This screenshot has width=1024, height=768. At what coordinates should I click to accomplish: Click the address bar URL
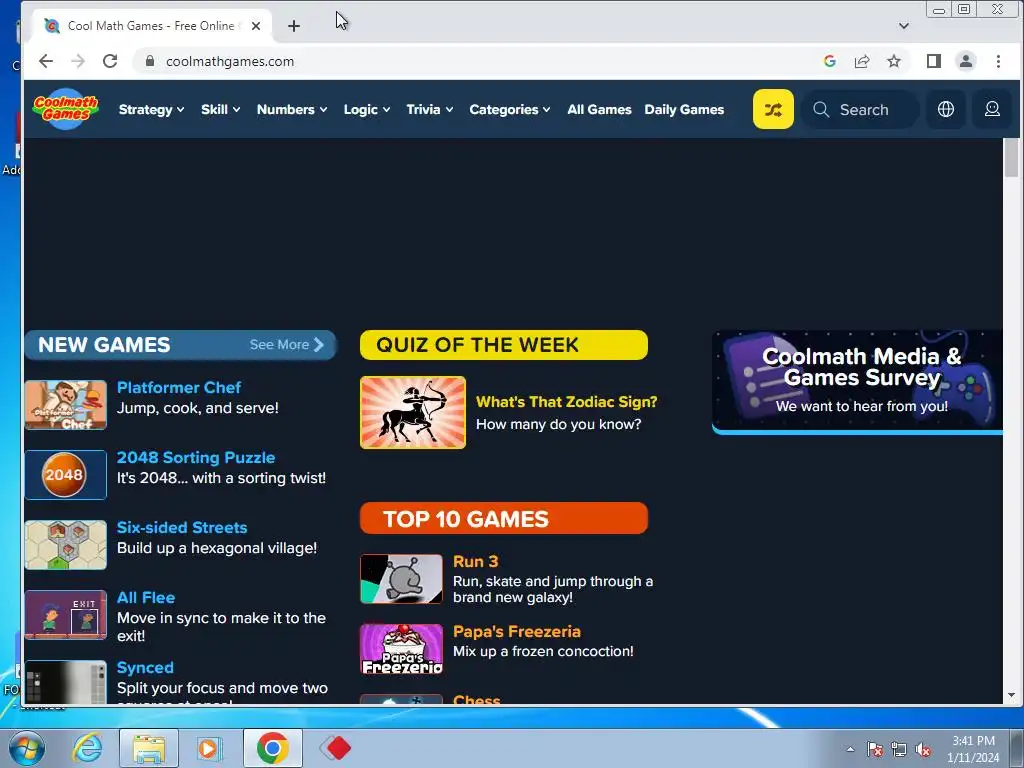(x=230, y=61)
